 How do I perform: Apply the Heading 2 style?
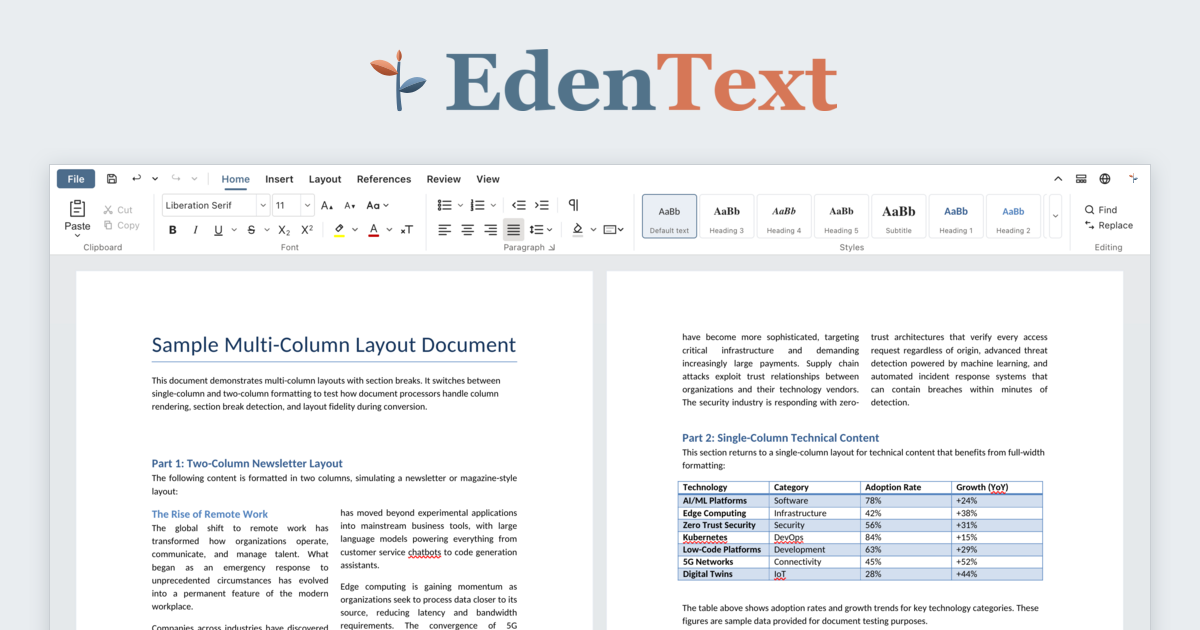click(1013, 216)
